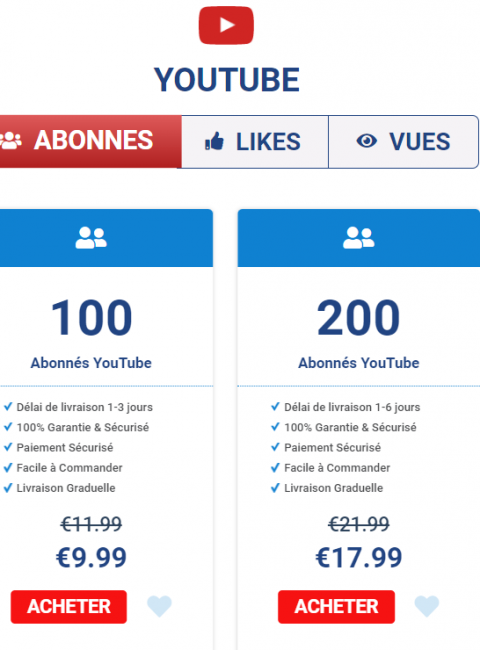Screen dimensions: 480x650
Task: Click the red YouTube play logo
Action: 226,25
